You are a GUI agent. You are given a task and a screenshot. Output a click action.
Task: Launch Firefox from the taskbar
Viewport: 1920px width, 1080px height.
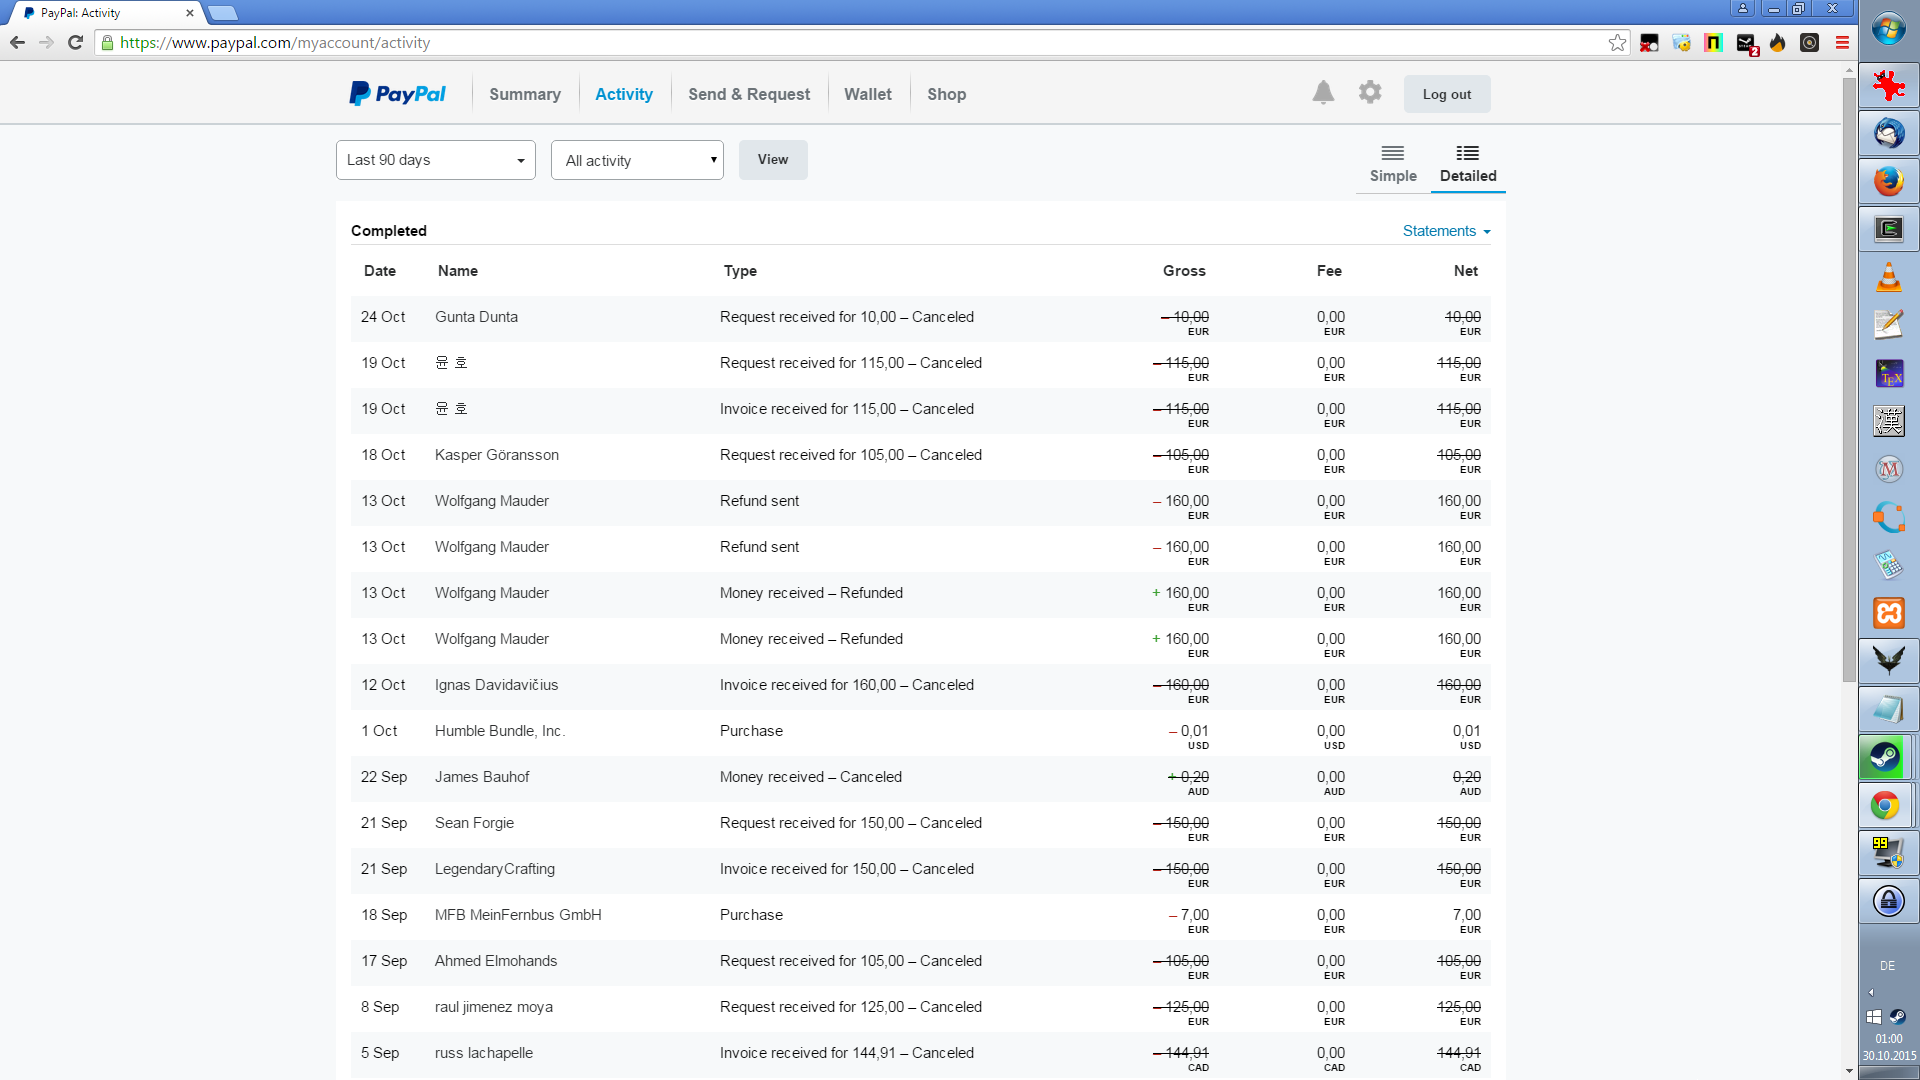(x=1888, y=181)
